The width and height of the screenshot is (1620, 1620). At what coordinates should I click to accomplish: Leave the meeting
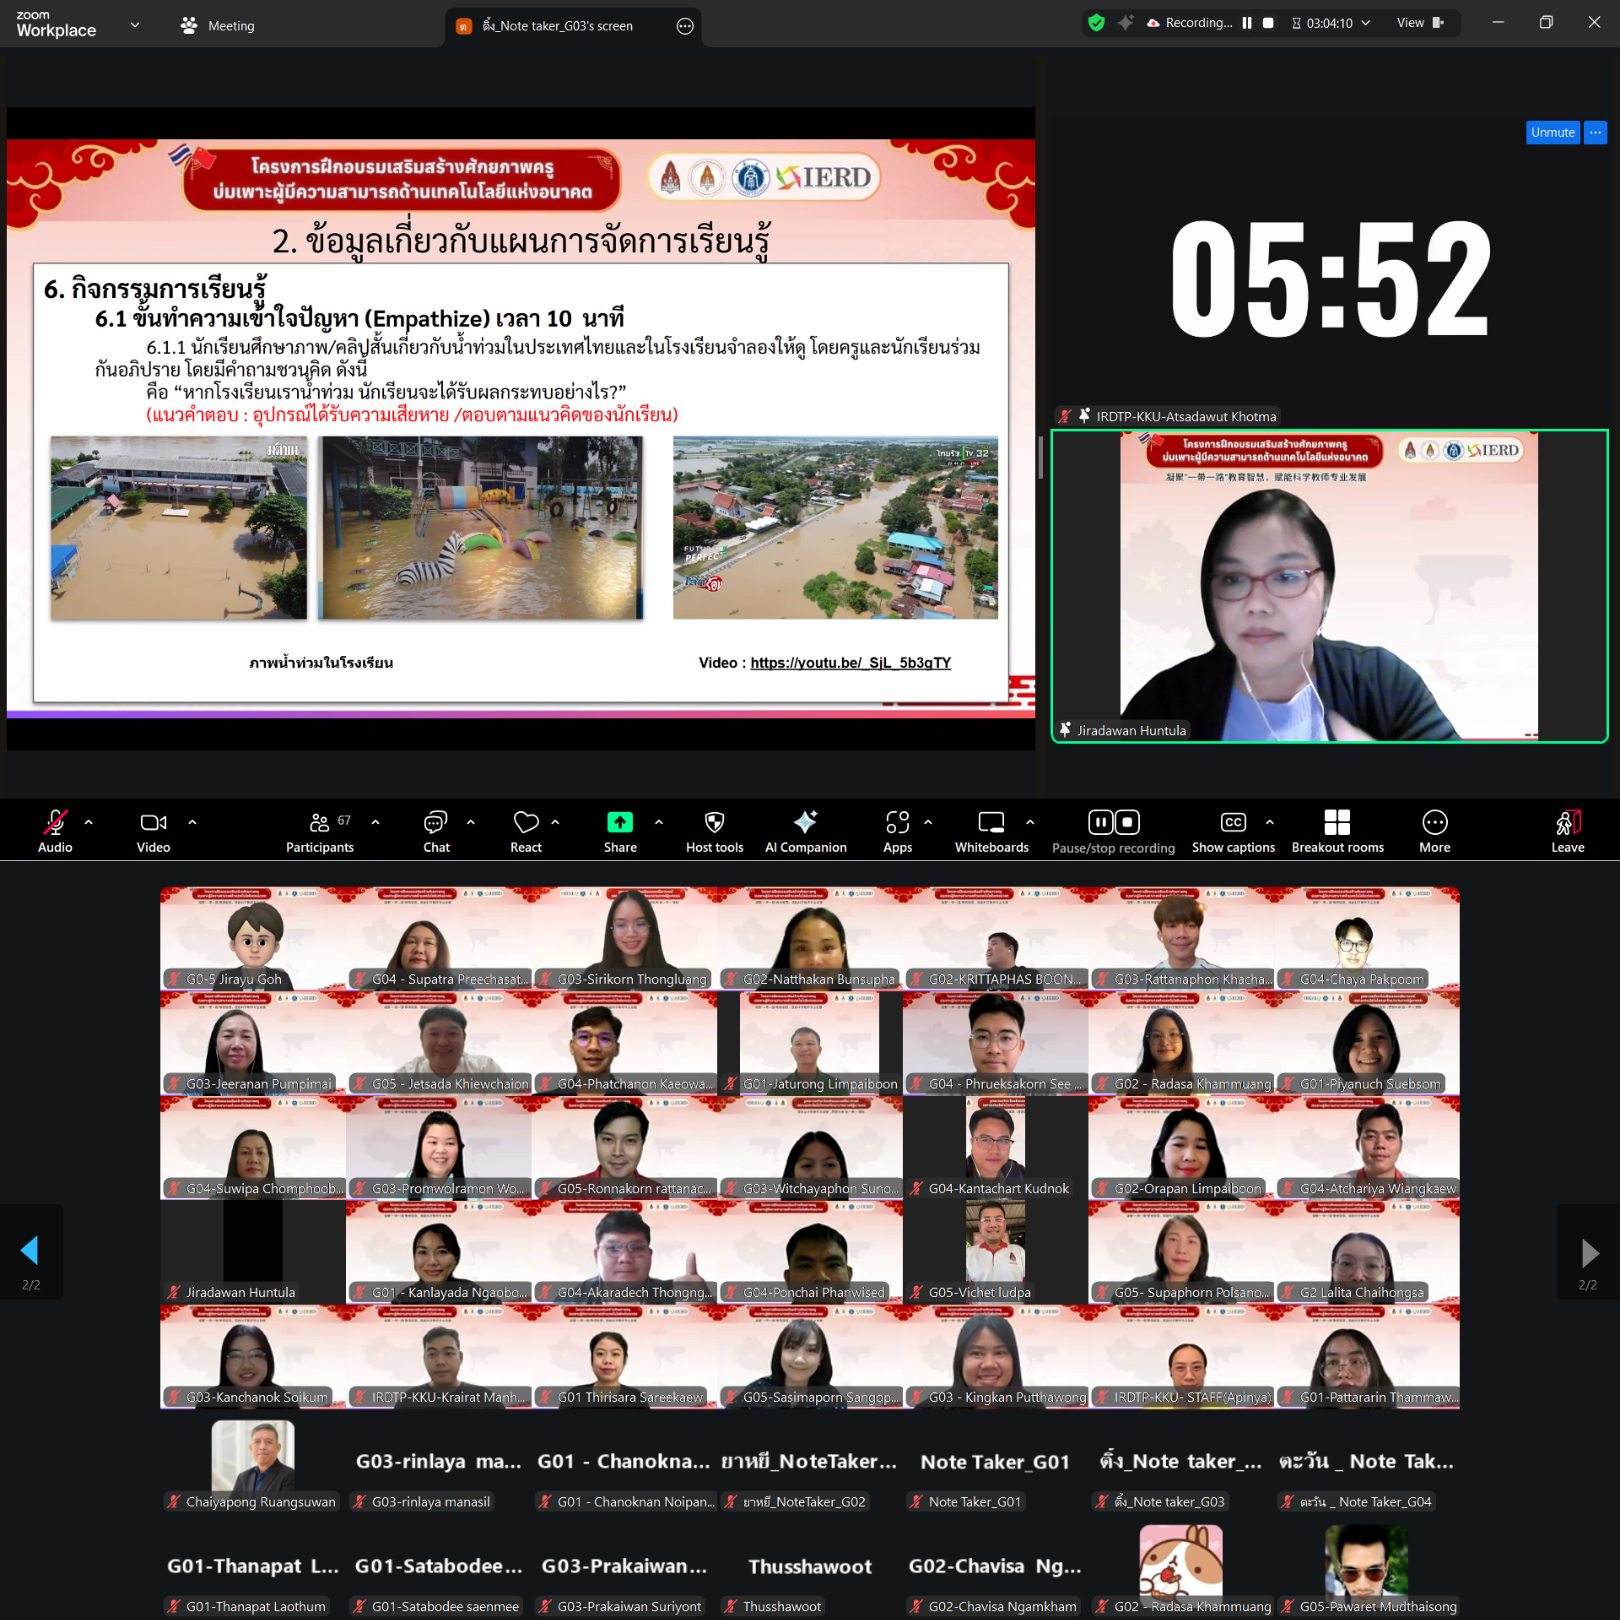pyautogui.click(x=1567, y=830)
